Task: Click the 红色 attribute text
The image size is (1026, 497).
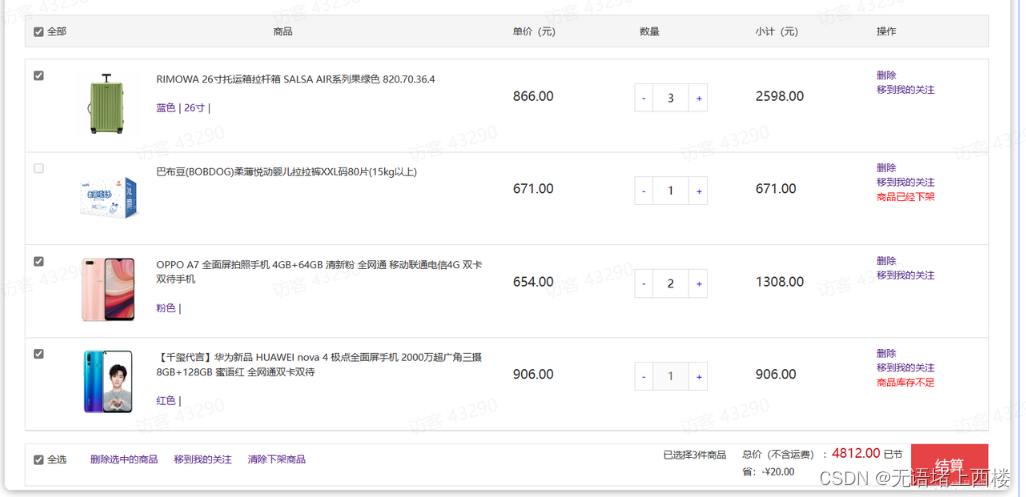Action: pyautogui.click(x=168, y=401)
